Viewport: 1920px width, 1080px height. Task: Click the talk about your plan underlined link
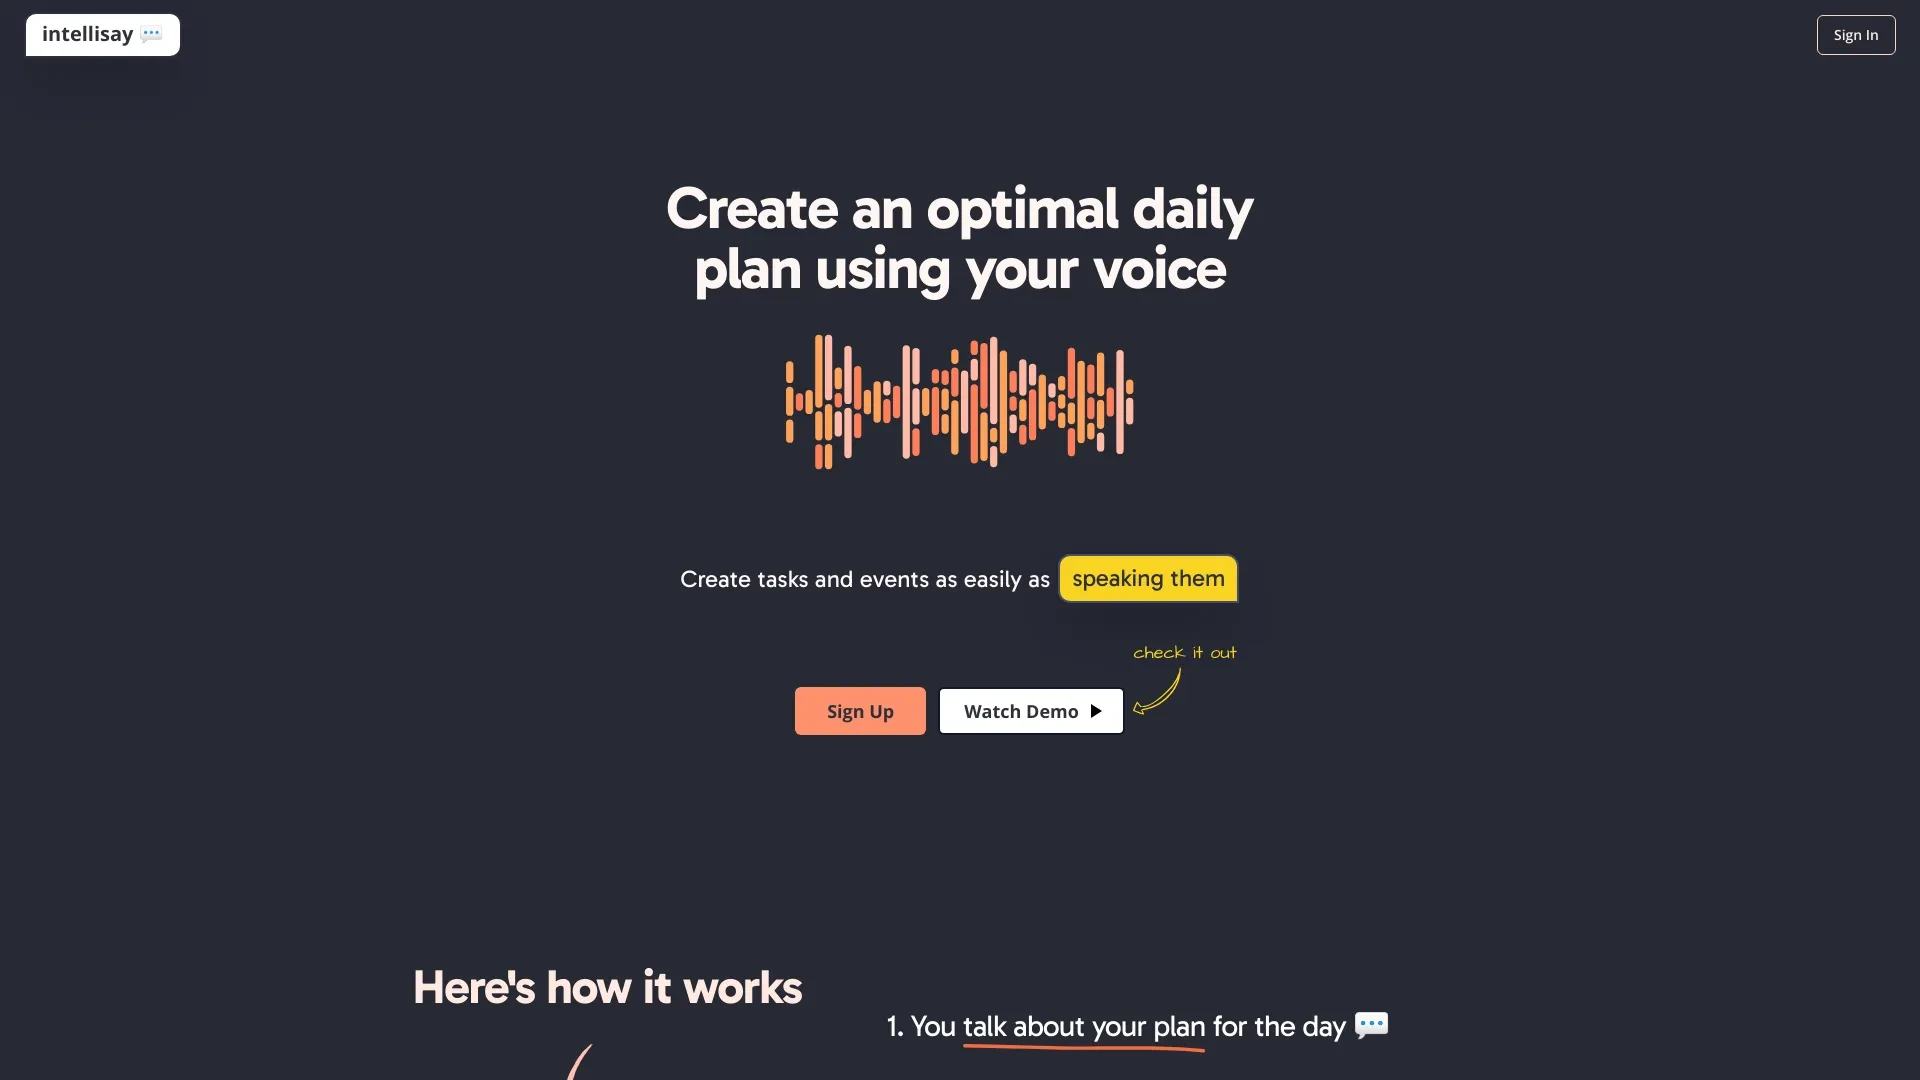tap(1084, 1025)
